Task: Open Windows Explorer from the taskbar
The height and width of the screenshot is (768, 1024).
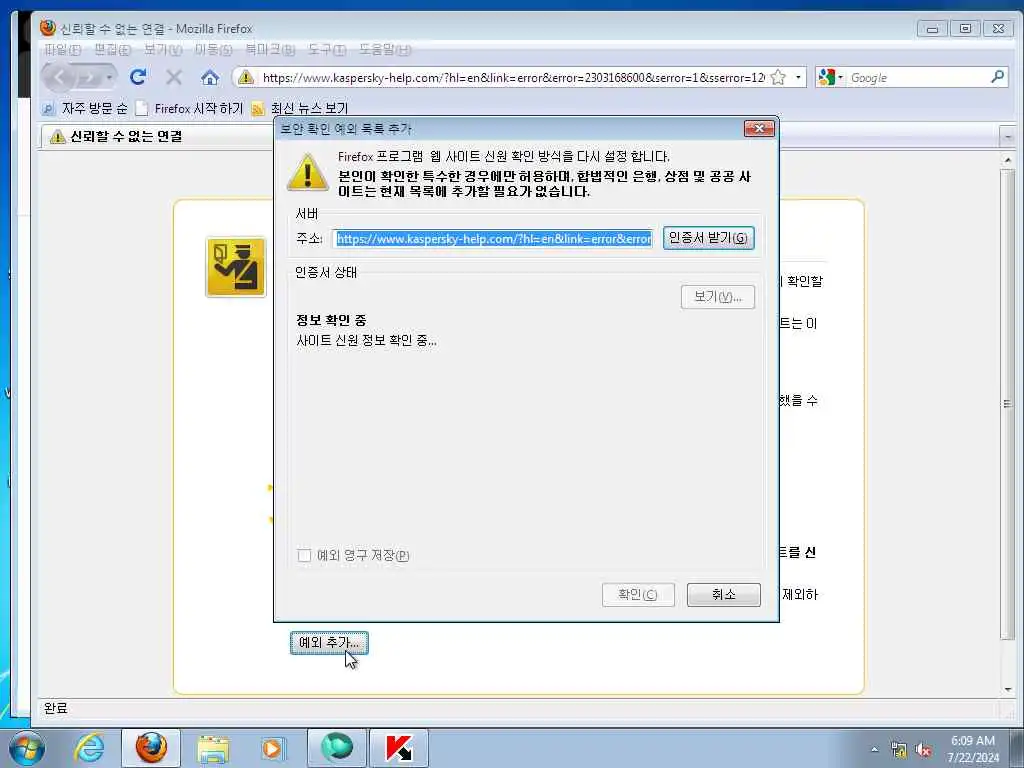Action: [213, 749]
